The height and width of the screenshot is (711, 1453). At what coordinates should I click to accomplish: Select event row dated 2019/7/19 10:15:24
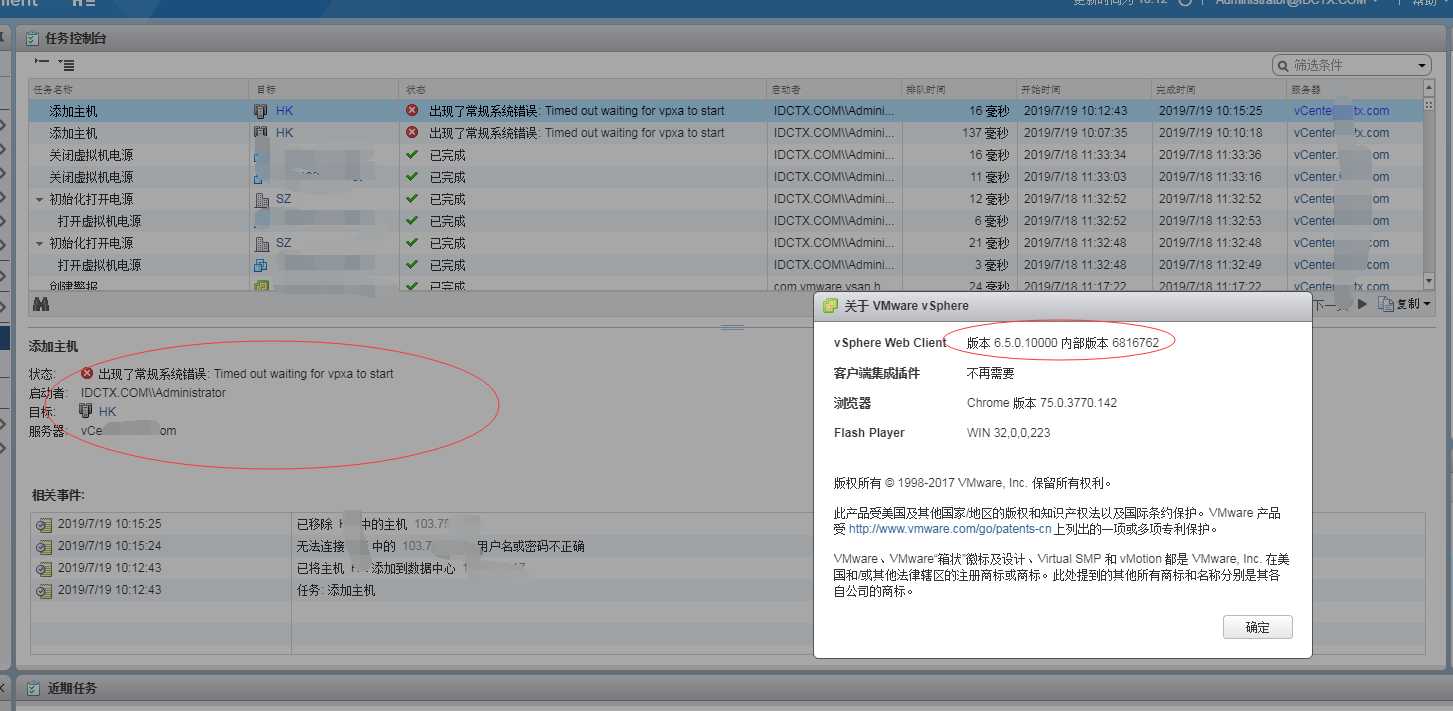727,546
